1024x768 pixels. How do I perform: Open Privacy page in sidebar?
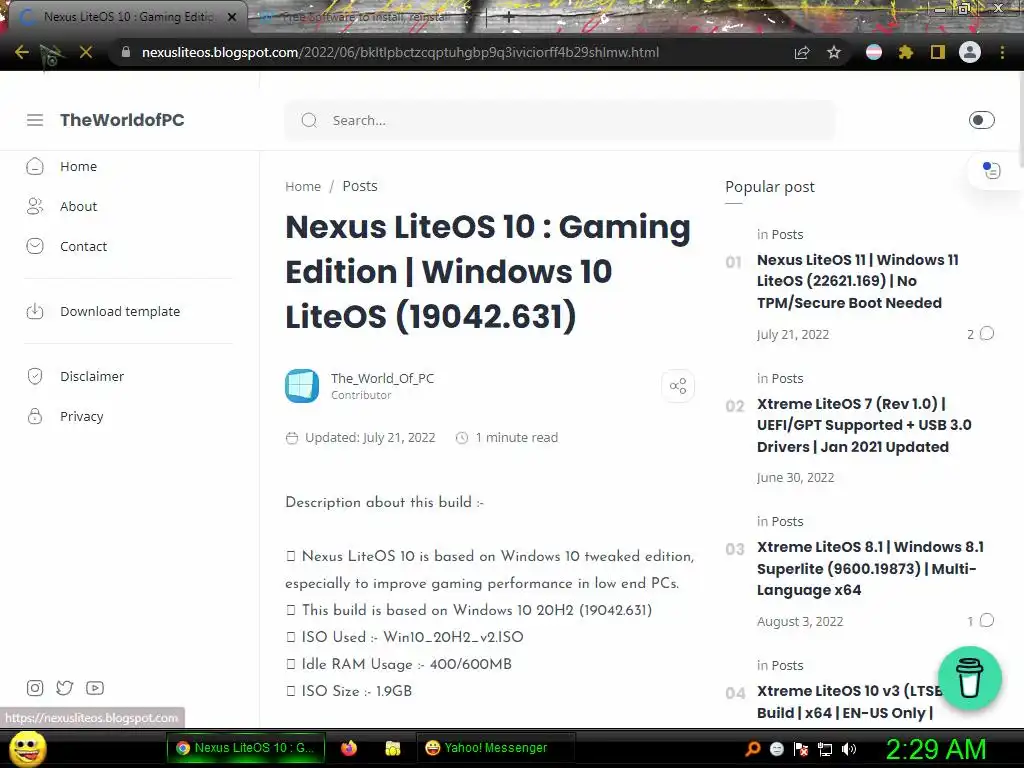82,416
